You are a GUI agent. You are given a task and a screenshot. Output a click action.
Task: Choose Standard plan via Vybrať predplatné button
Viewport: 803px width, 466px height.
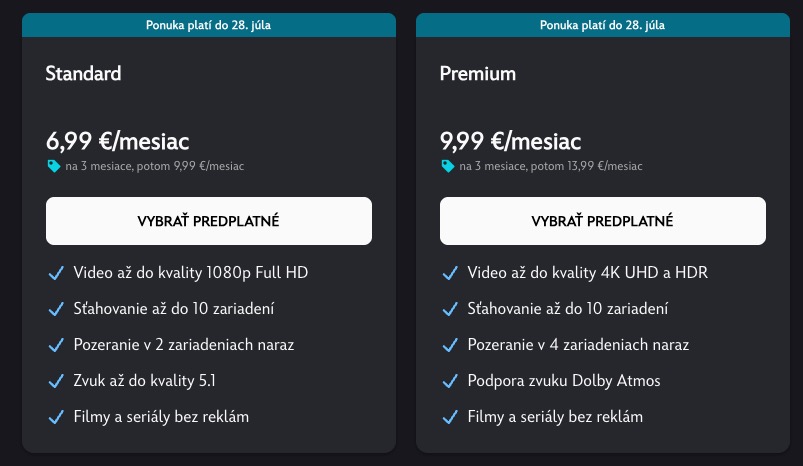point(209,221)
